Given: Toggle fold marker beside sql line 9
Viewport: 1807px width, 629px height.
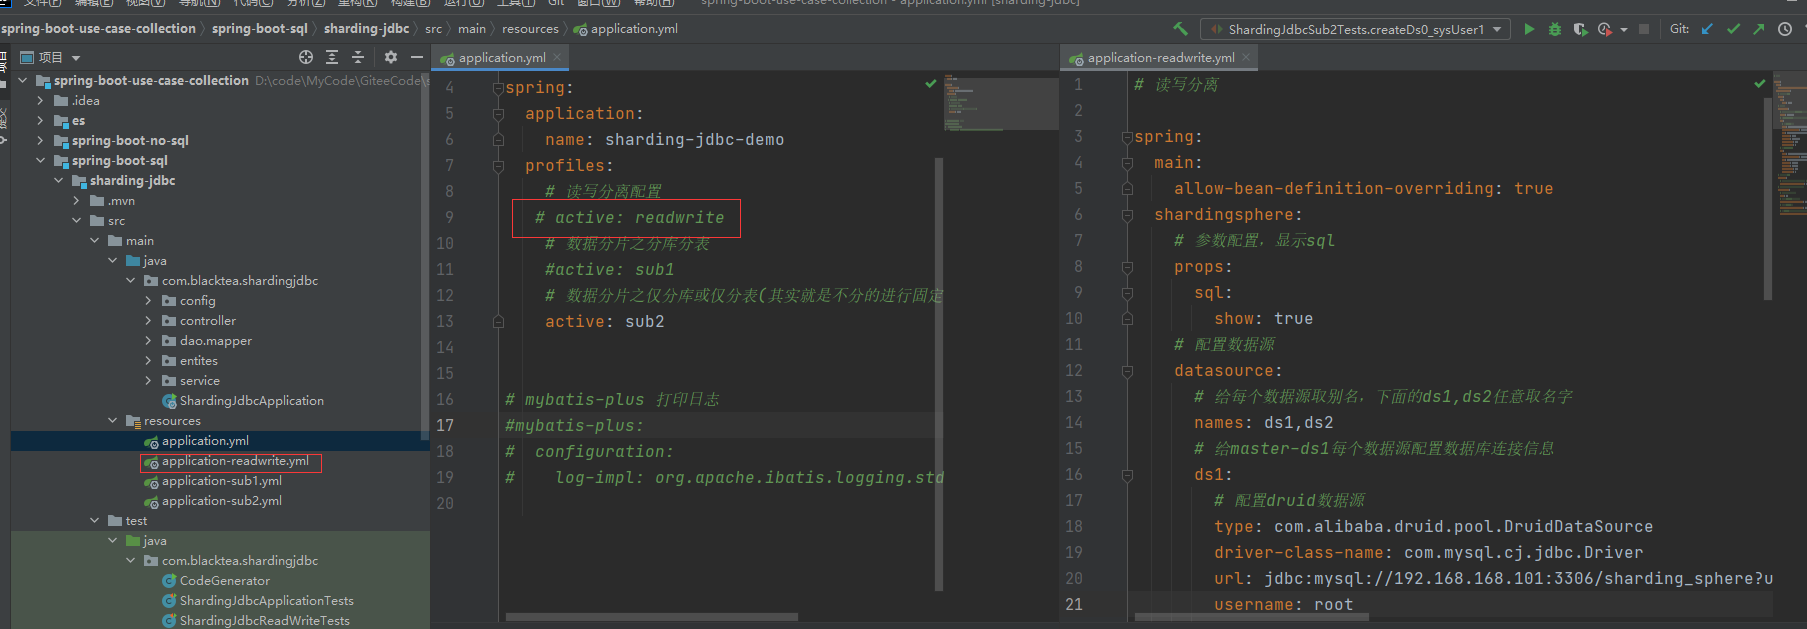Looking at the screenshot, I should point(1127,293).
